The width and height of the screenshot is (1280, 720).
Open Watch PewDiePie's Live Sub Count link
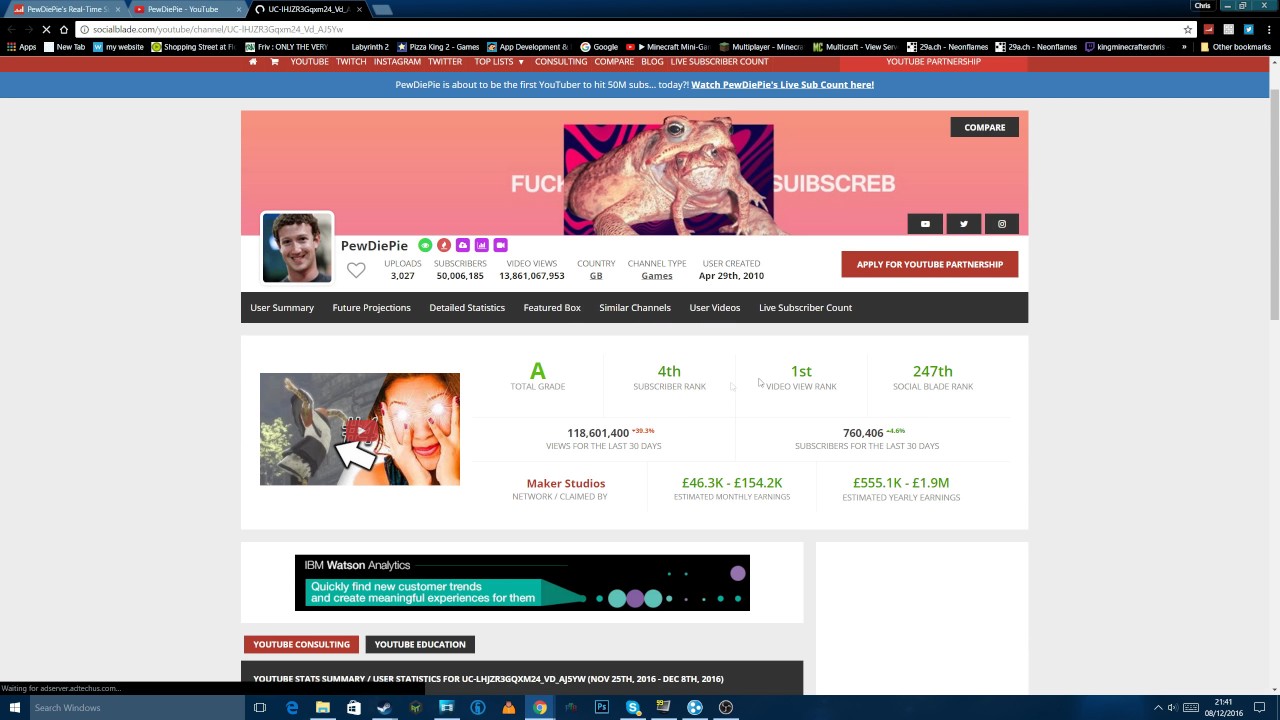tap(782, 84)
